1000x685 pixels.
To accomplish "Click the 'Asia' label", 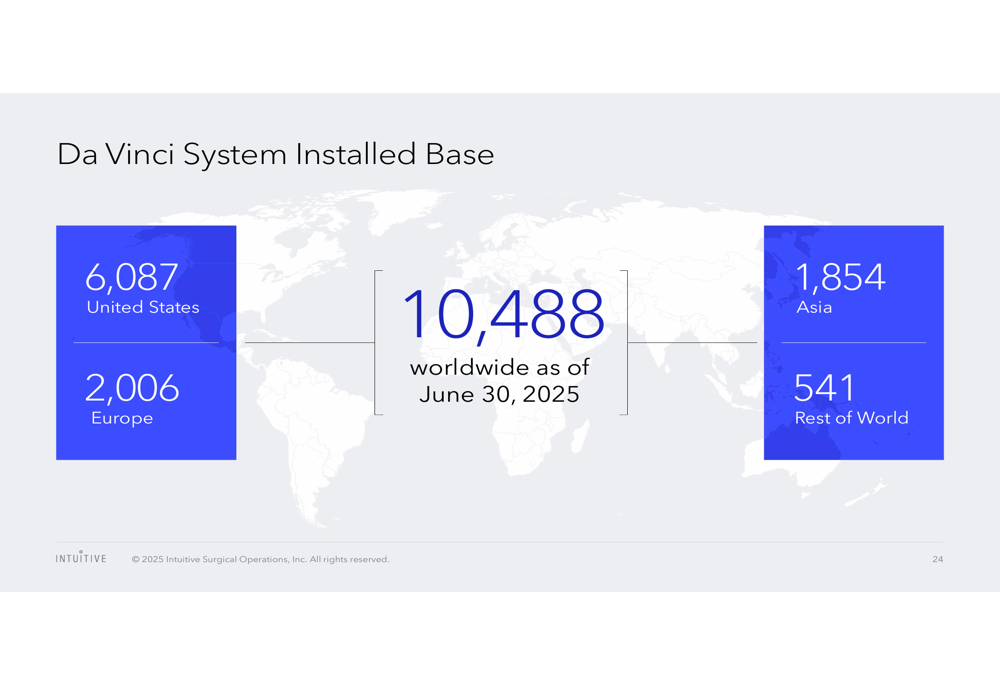I will pos(814,307).
